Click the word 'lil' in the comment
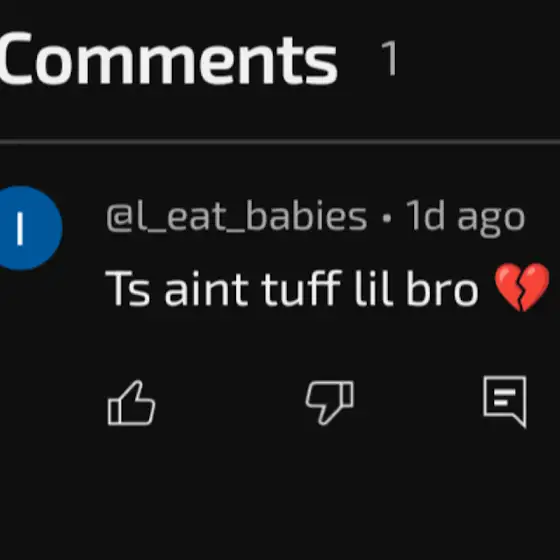Screen dimensions: 560x560 (374, 288)
